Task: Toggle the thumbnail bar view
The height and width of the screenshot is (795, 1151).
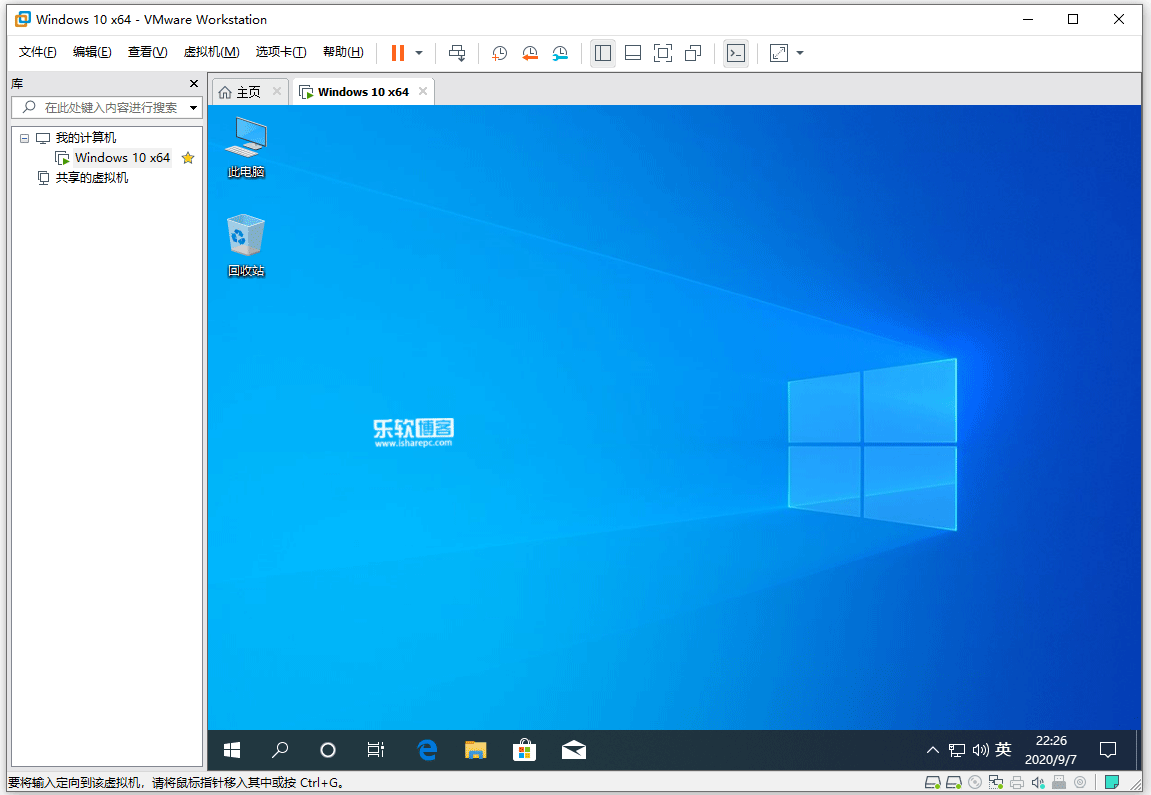Action: (633, 53)
